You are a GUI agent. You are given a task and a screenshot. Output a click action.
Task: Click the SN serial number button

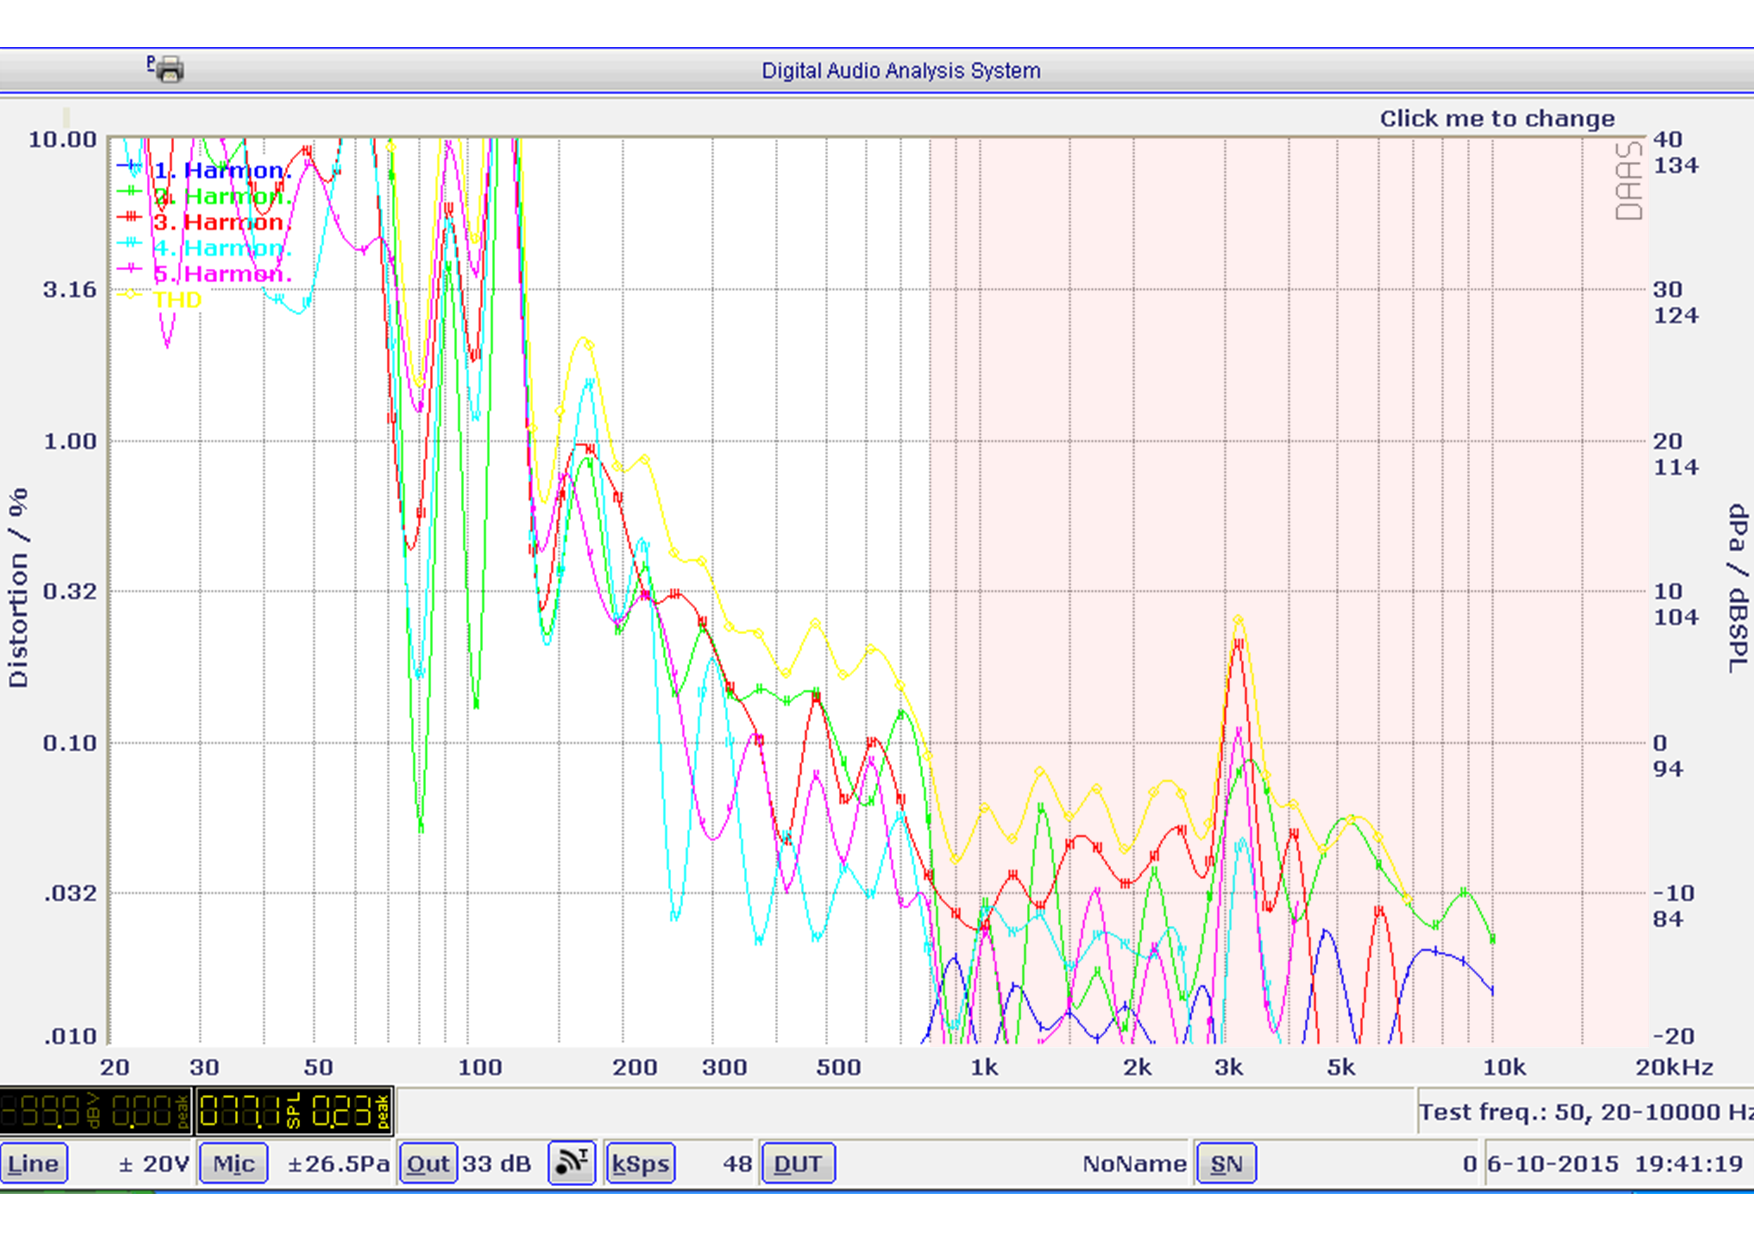click(1226, 1164)
